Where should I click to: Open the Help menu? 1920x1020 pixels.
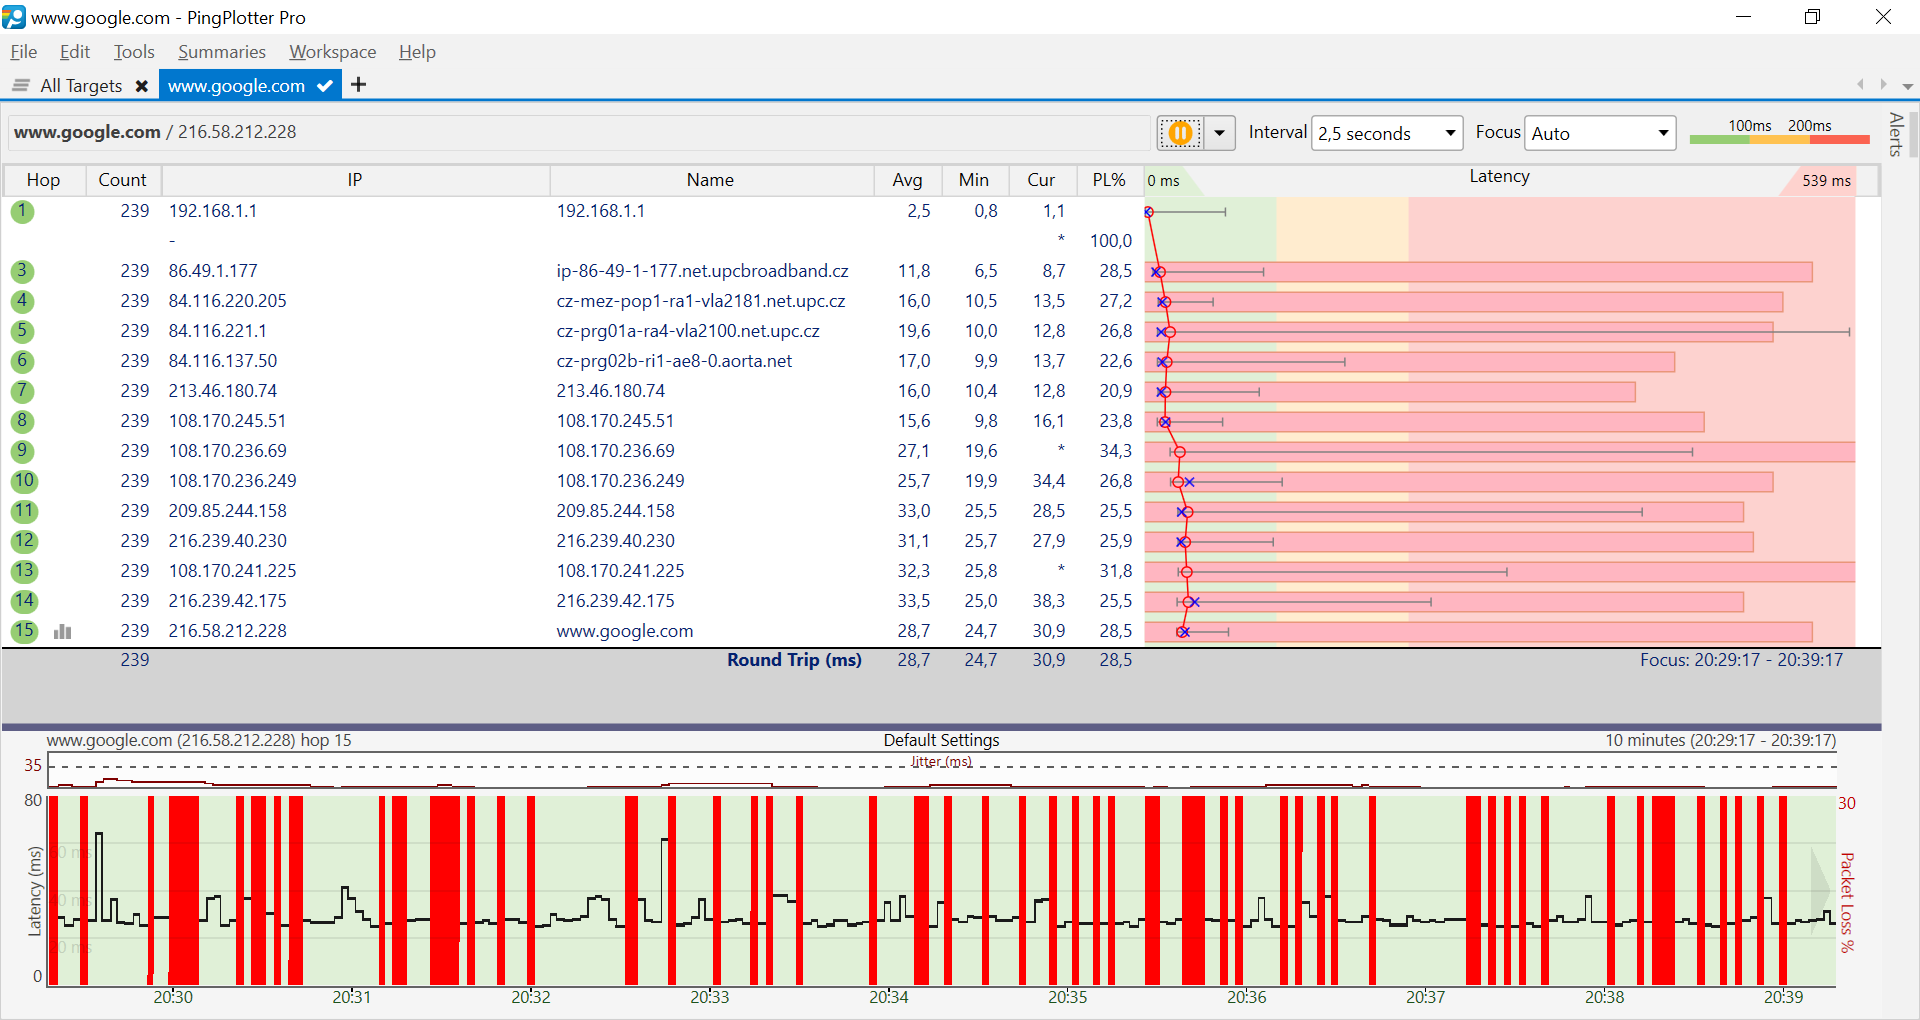click(x=417, y=52)
